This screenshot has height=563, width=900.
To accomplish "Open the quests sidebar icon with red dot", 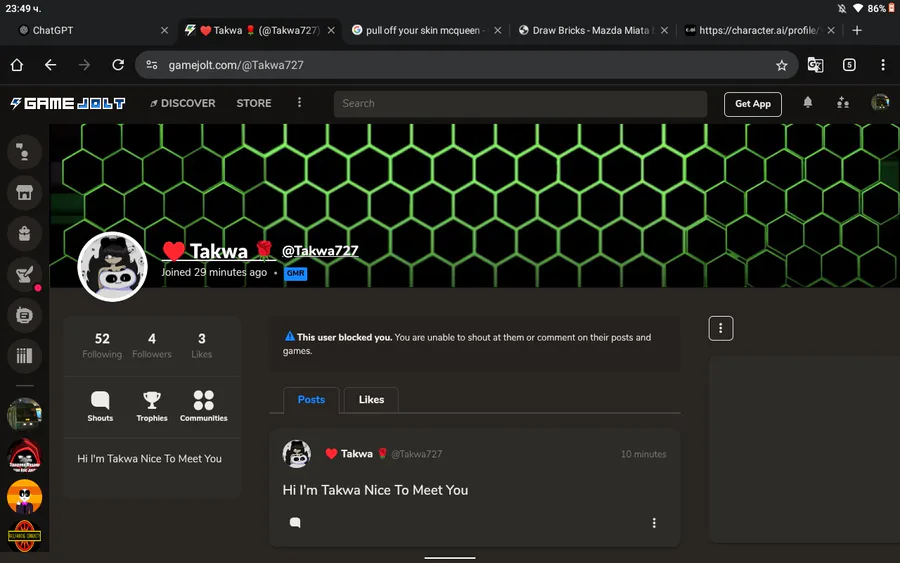I will point(24,274).
